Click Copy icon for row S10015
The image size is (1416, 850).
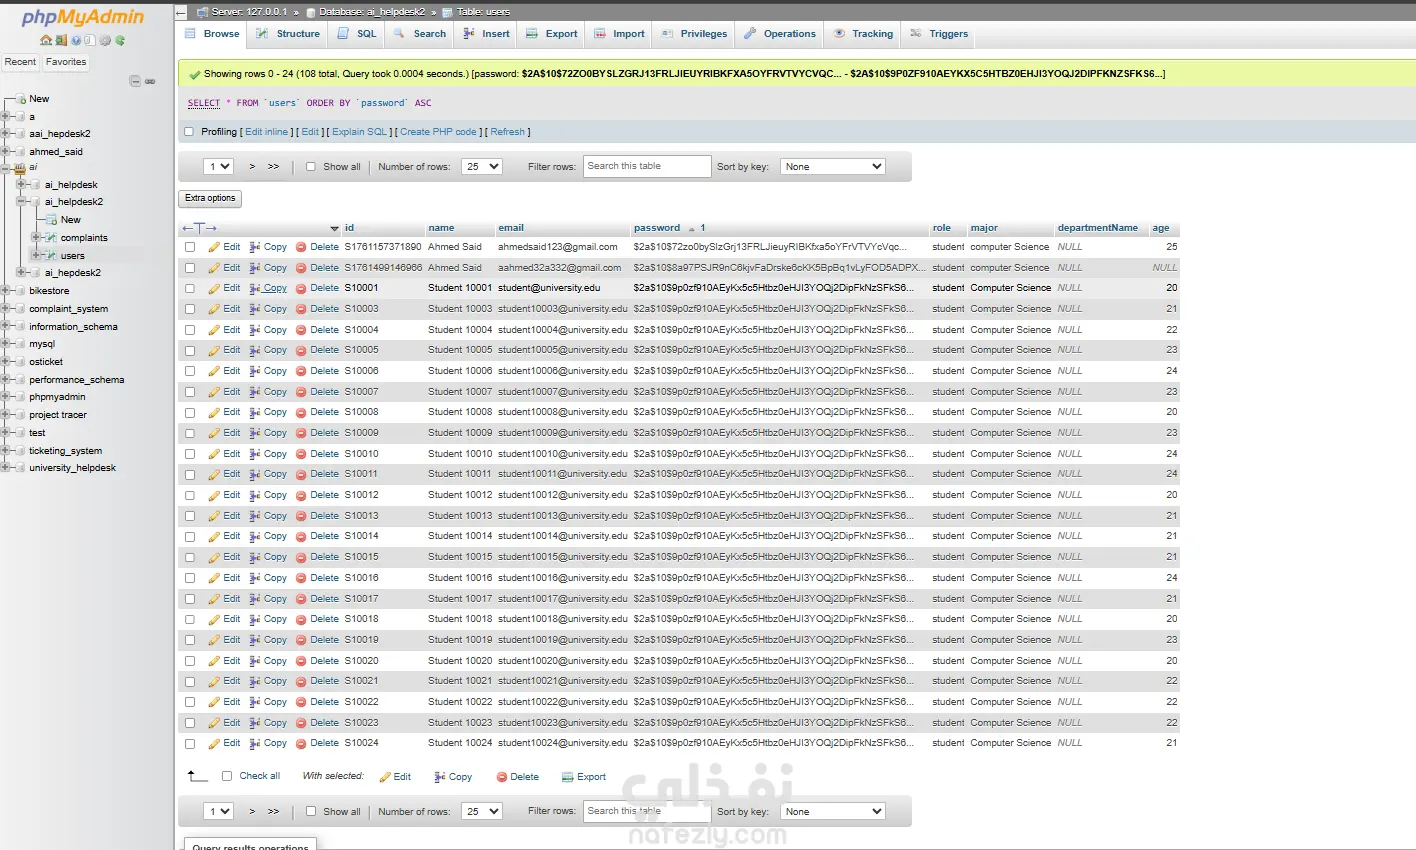(255, 557)
